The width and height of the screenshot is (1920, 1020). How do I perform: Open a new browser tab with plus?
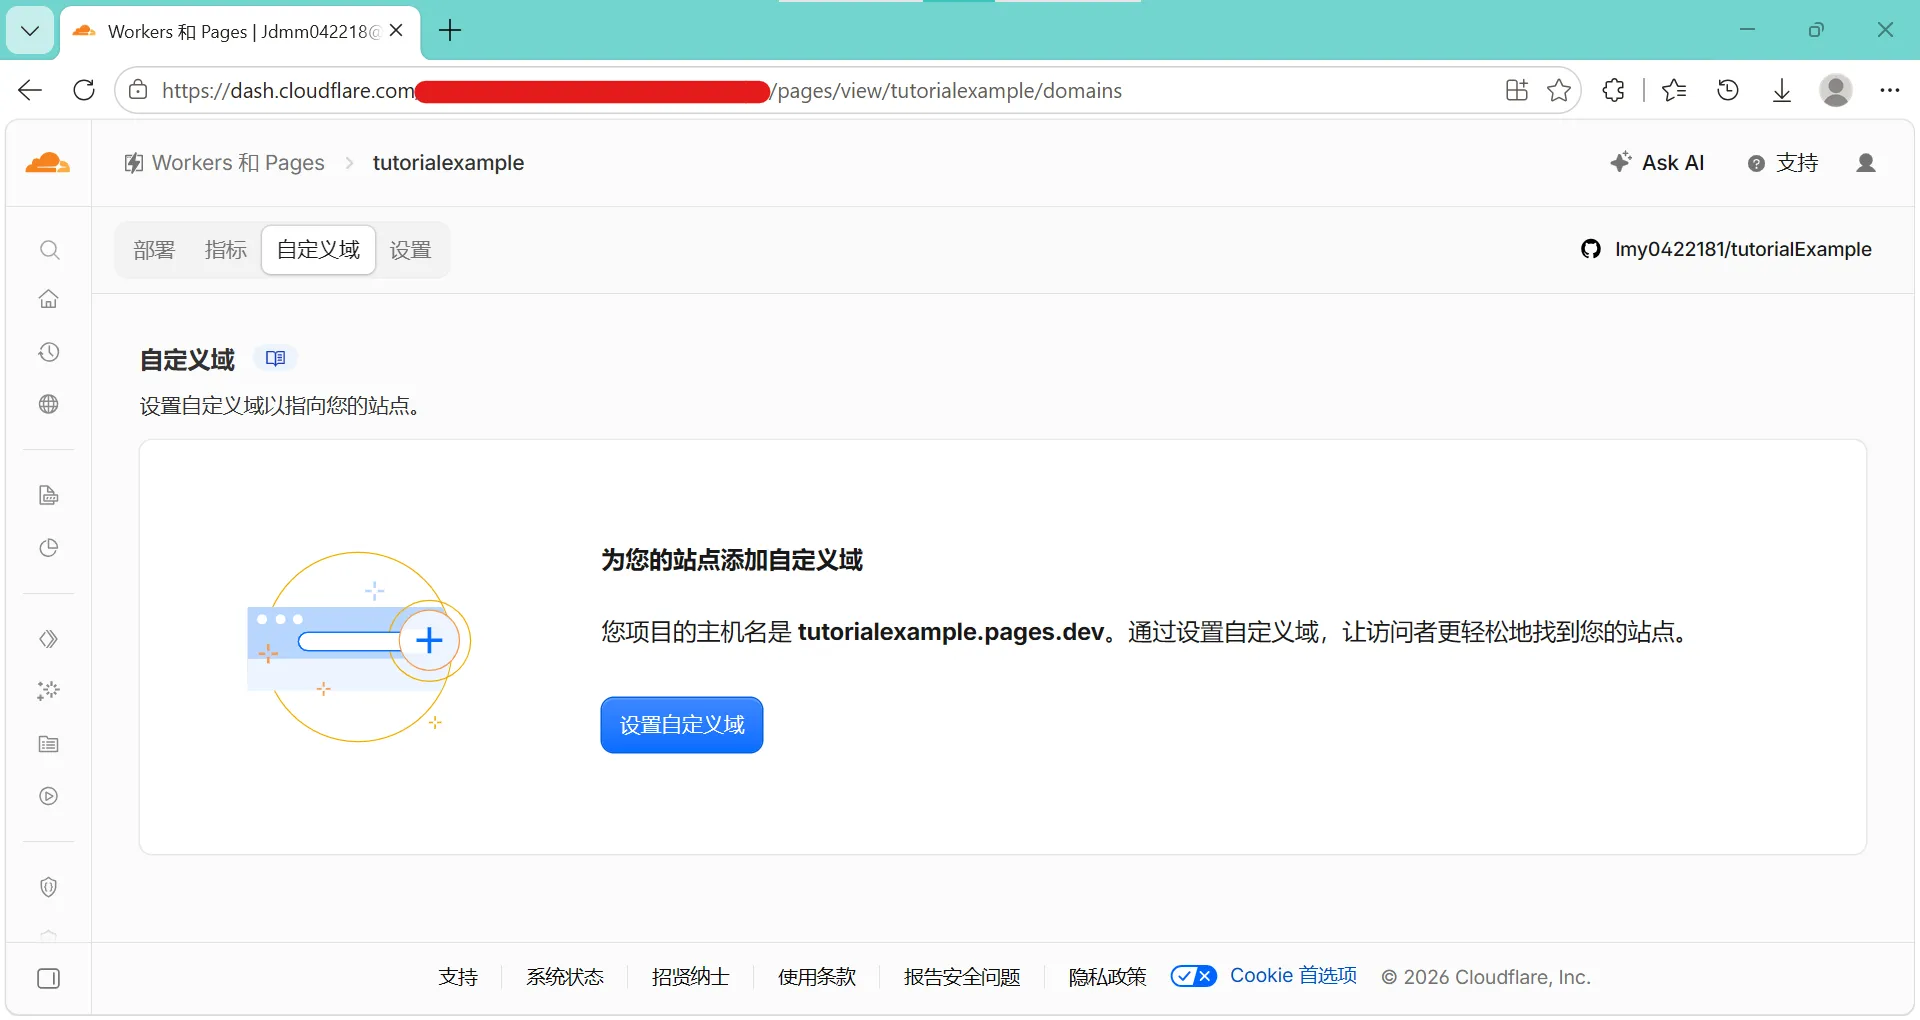point(450,31)
